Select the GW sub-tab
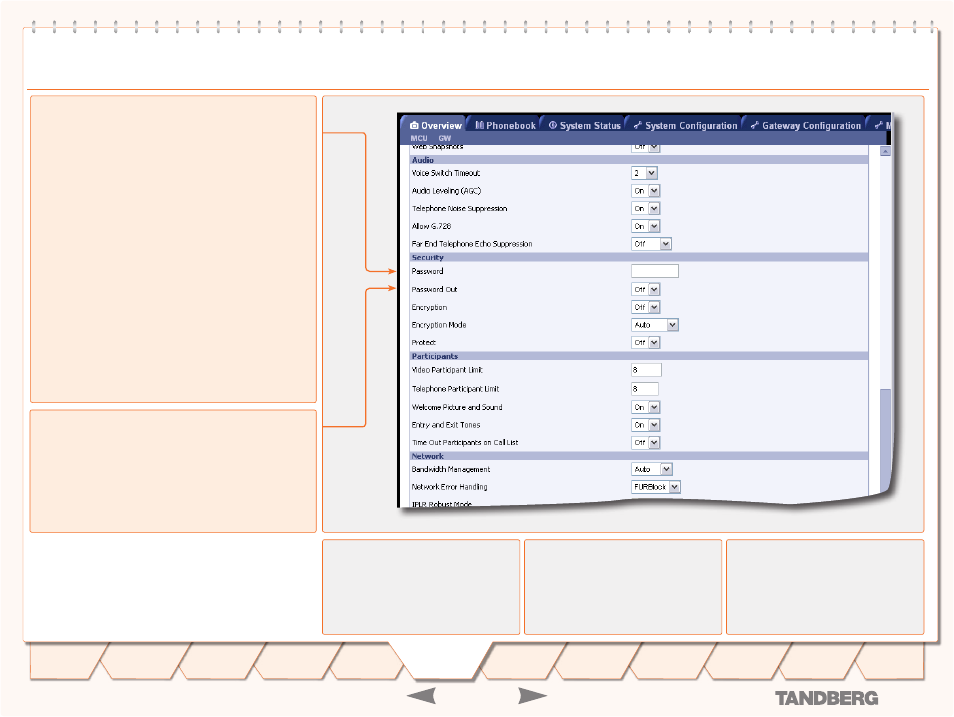Screen dimensions: 954x717 [x=445, y=138]
